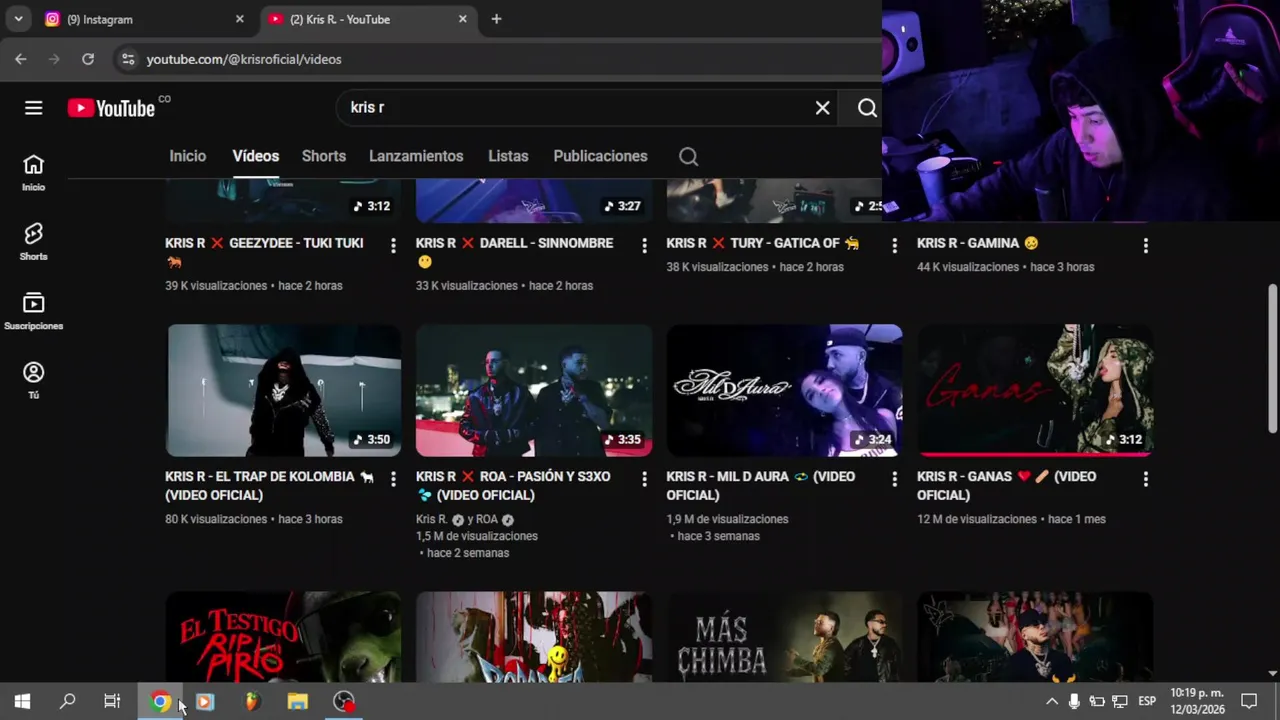Viewport: 1280px width, 720px height.
Task: Open options for MIL D AURA video
Action: pyautogui.click(x=894, y=479)
